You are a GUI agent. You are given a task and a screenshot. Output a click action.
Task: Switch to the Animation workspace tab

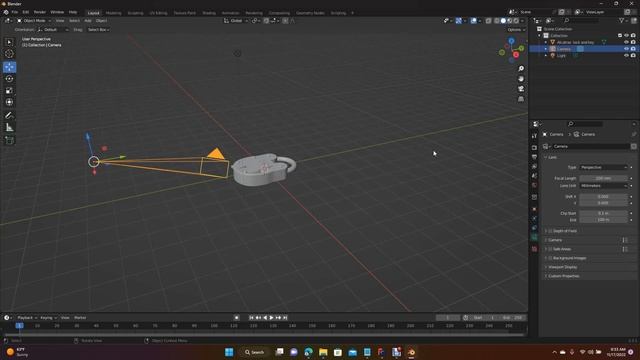tap(230, 13)
